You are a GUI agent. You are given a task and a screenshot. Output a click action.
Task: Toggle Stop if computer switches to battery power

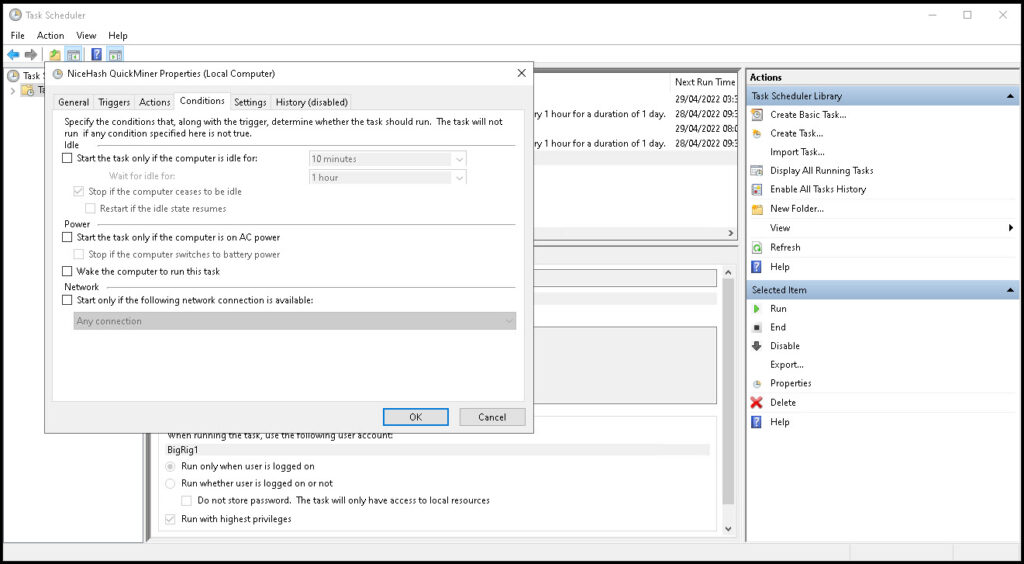(x=79, y=255)
